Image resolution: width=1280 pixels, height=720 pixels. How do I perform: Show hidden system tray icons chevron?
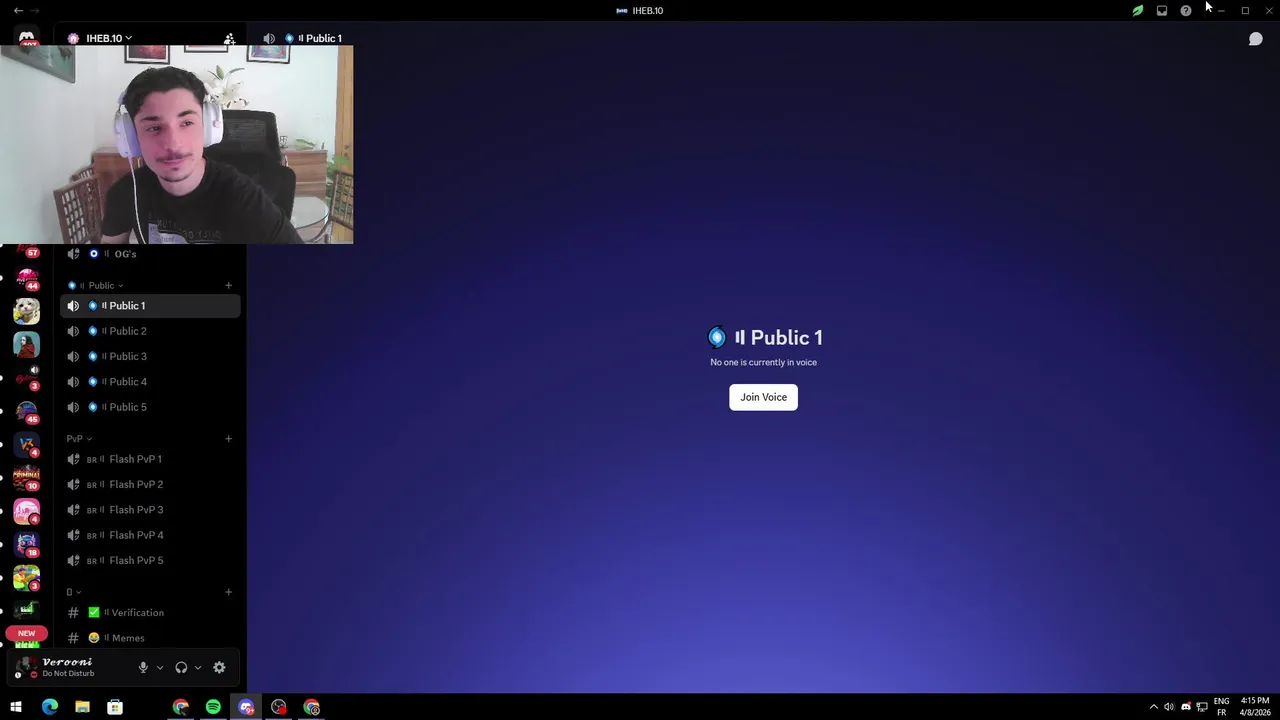[x=1153, y=707]
